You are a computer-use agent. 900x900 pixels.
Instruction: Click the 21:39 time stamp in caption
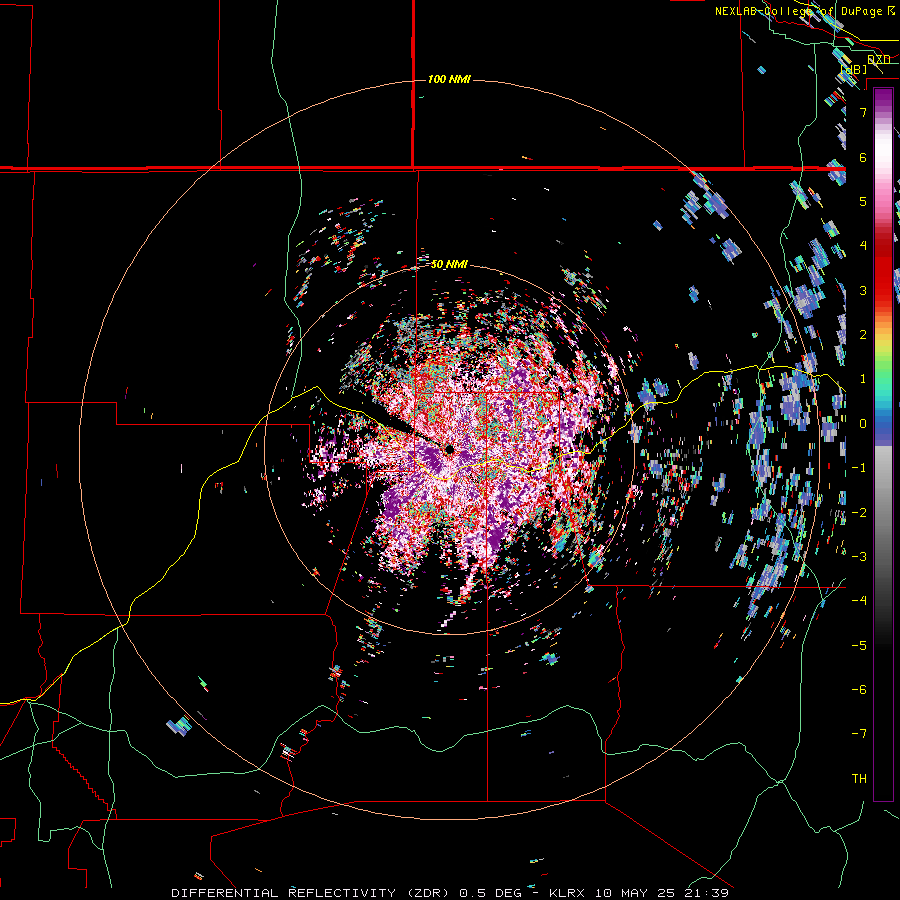coord(707,893)
